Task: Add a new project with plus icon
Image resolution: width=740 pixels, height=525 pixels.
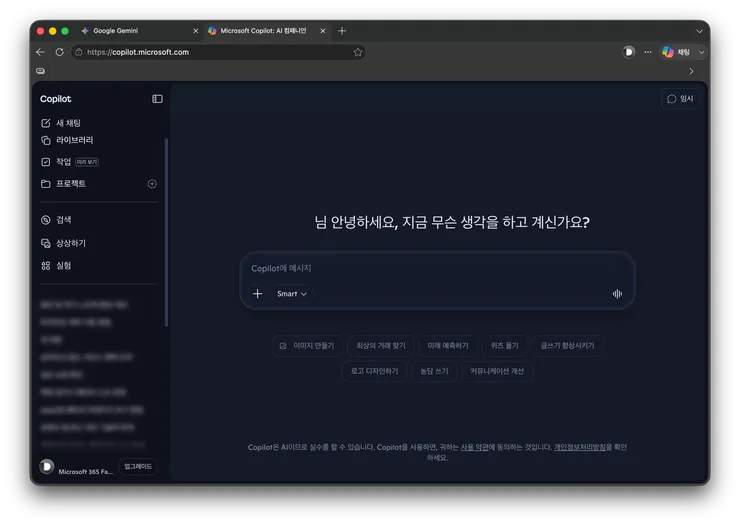Action: 152,184
